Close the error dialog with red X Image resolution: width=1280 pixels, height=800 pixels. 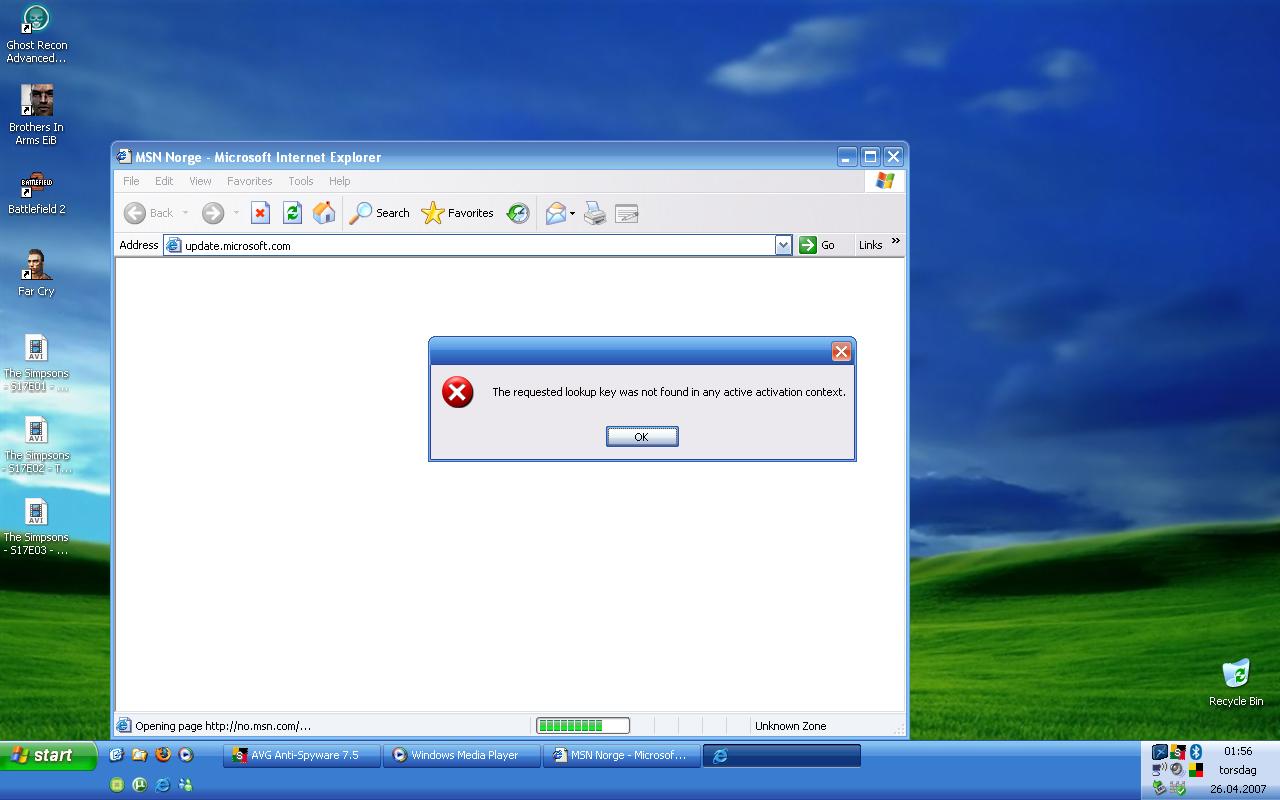tap(841, 351)
